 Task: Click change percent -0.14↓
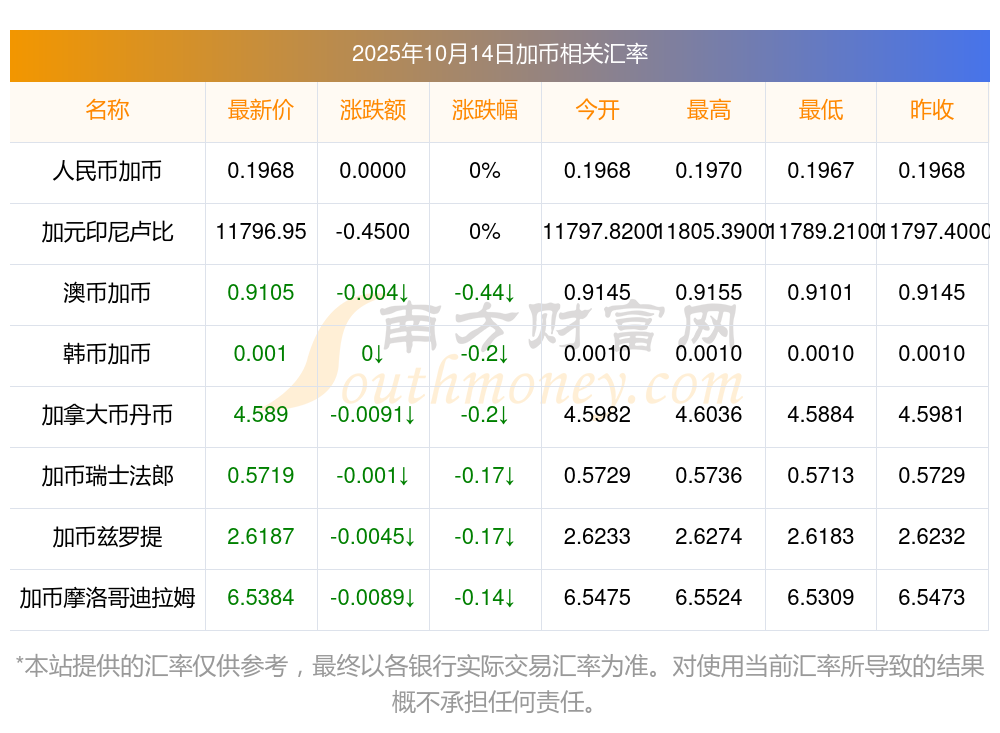point(485,598)
